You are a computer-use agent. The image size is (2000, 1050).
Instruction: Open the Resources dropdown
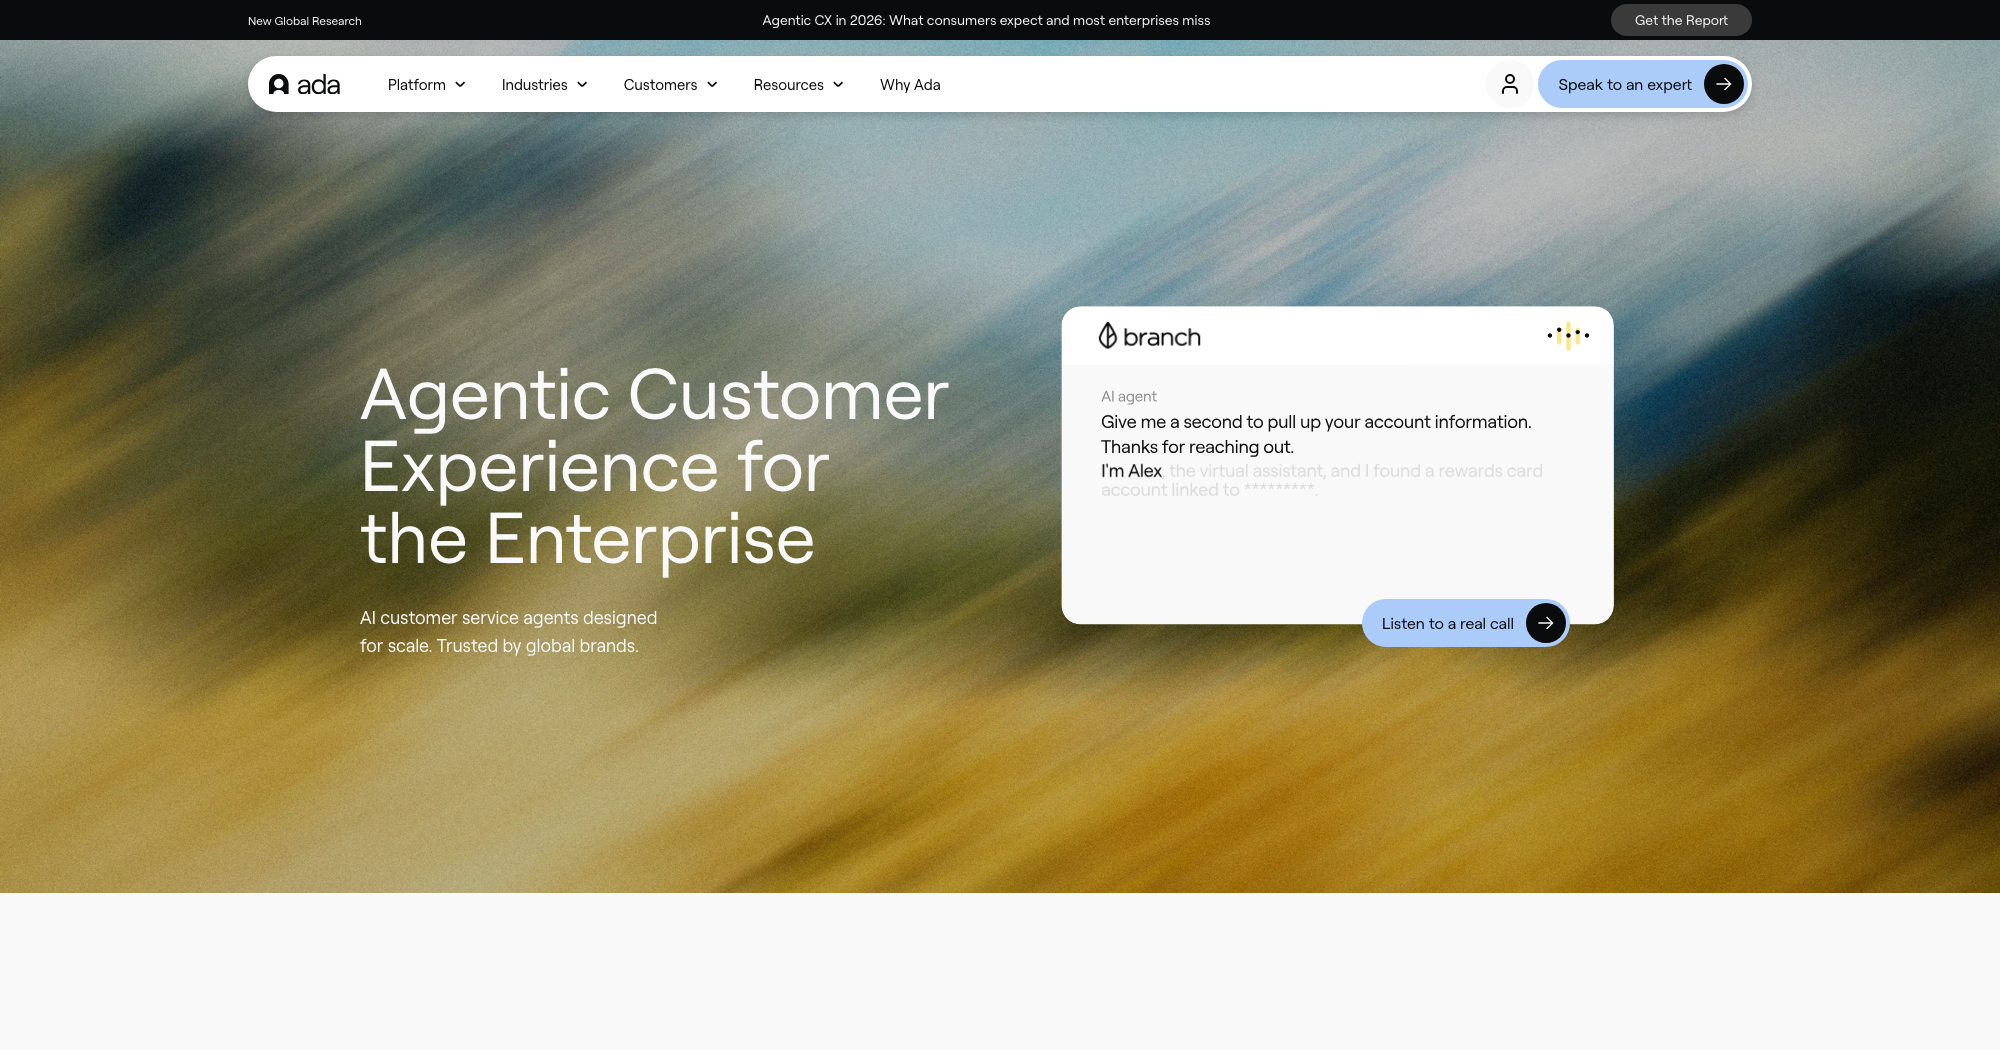(798, 84)
